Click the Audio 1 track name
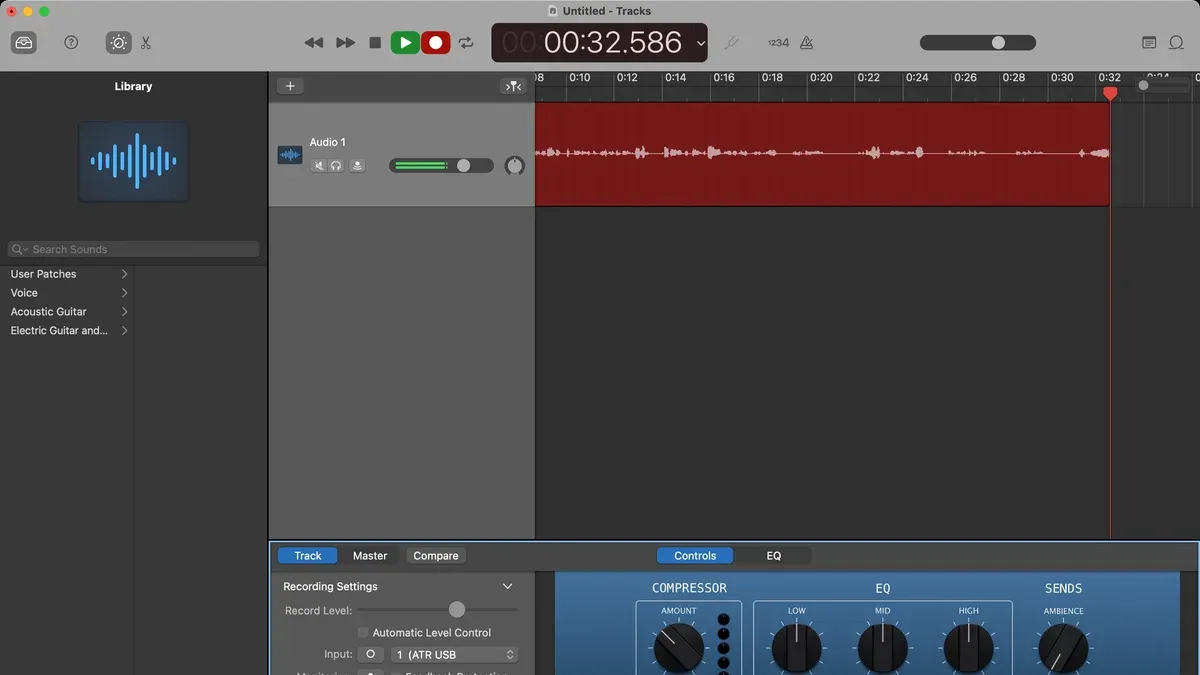The image size is (1200, 675). click(328, 142)
